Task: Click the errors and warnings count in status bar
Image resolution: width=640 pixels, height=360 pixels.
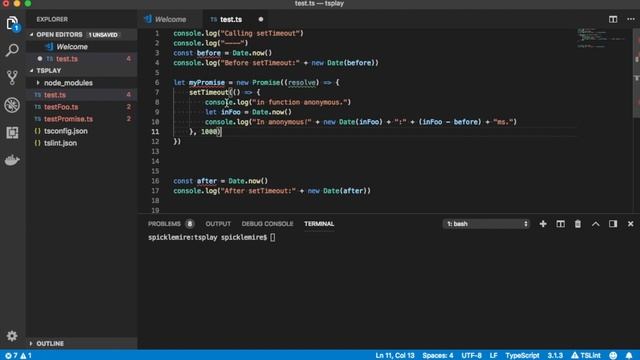Action: click(18, 355)
